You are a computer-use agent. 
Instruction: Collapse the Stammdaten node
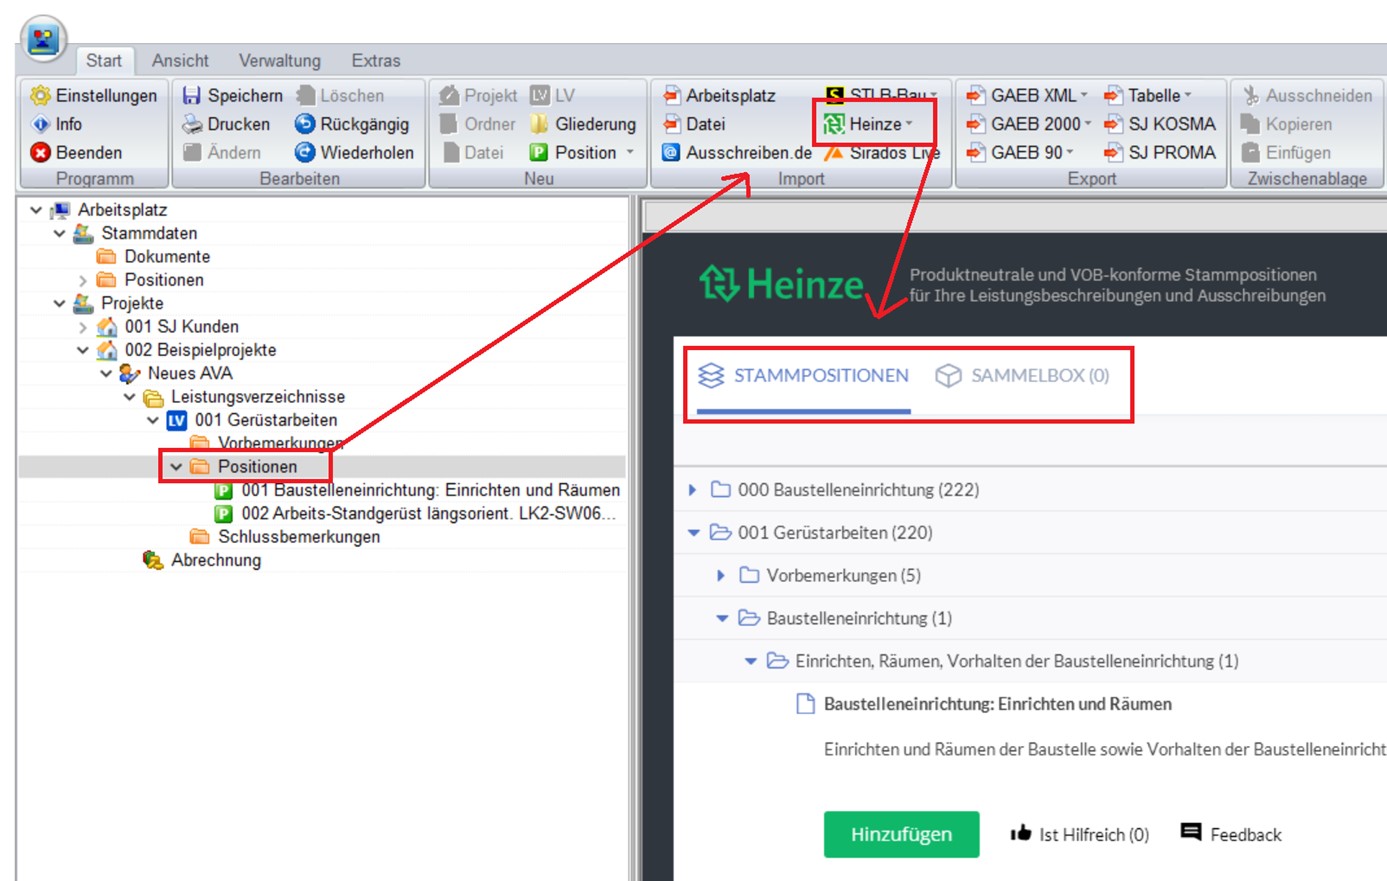59,233
